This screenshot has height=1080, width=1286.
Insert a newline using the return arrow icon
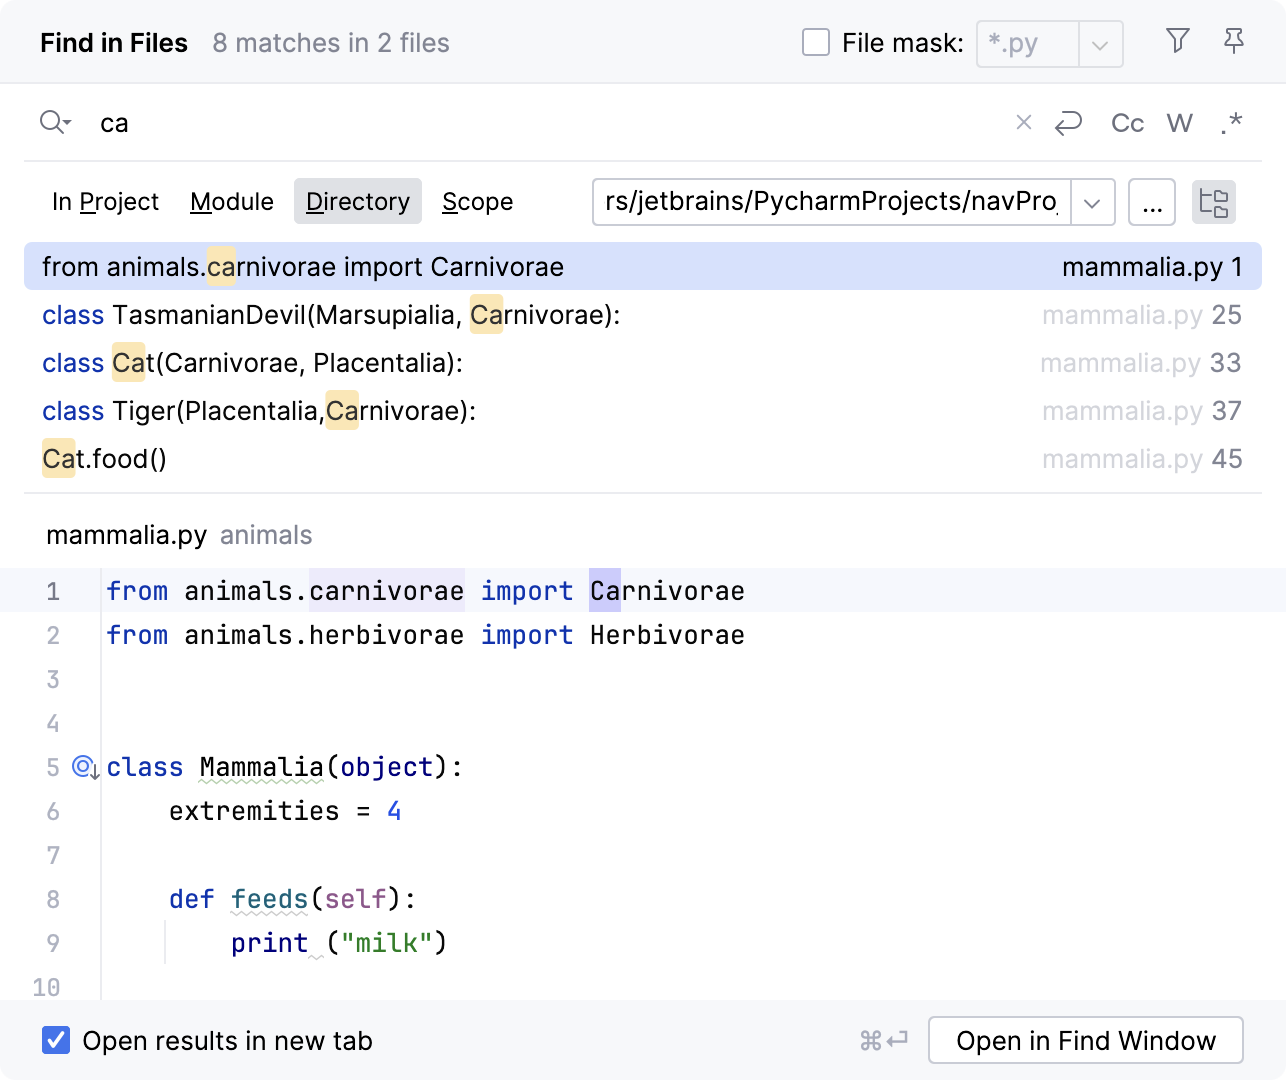(1069, 122)
